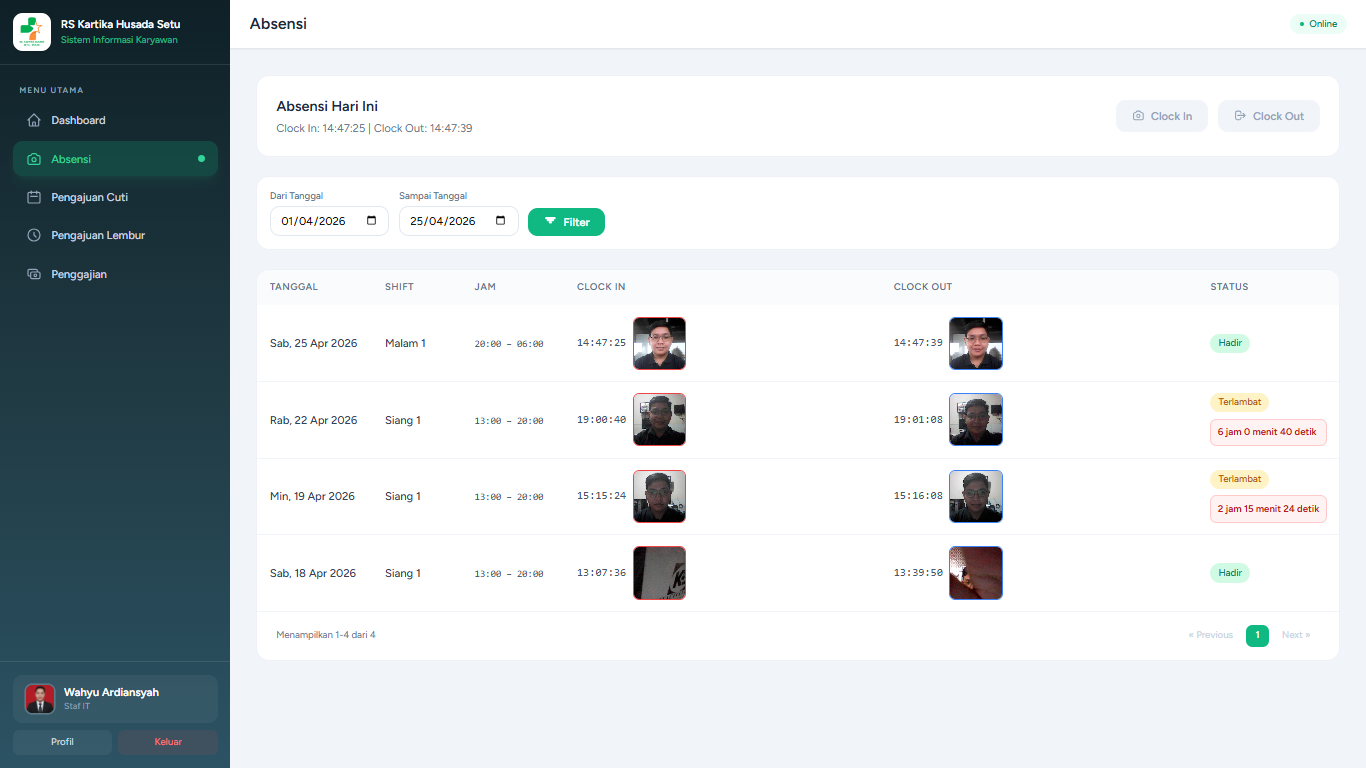Viewport: 1366px width, 768px height.
Task: Click clock-out time '13:39:50'
Action: pos(918,573)
